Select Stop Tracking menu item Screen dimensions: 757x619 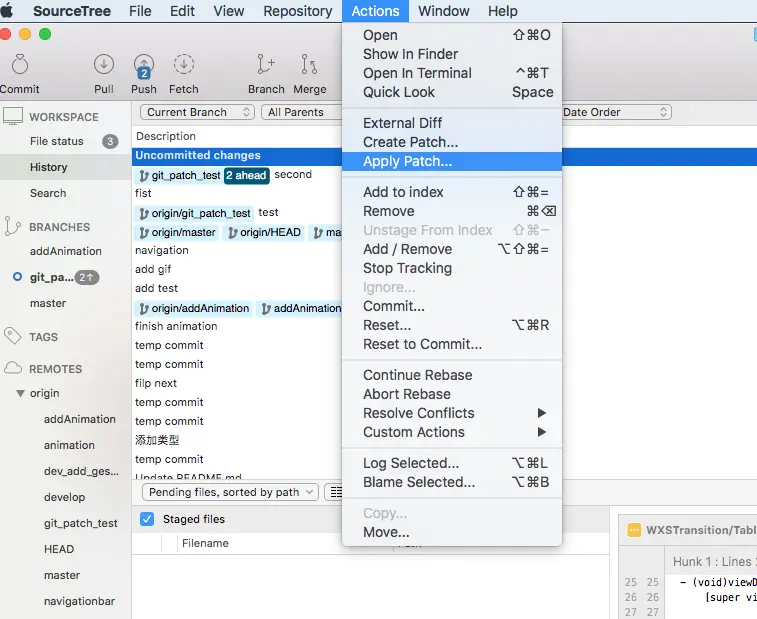click(452, 267)
